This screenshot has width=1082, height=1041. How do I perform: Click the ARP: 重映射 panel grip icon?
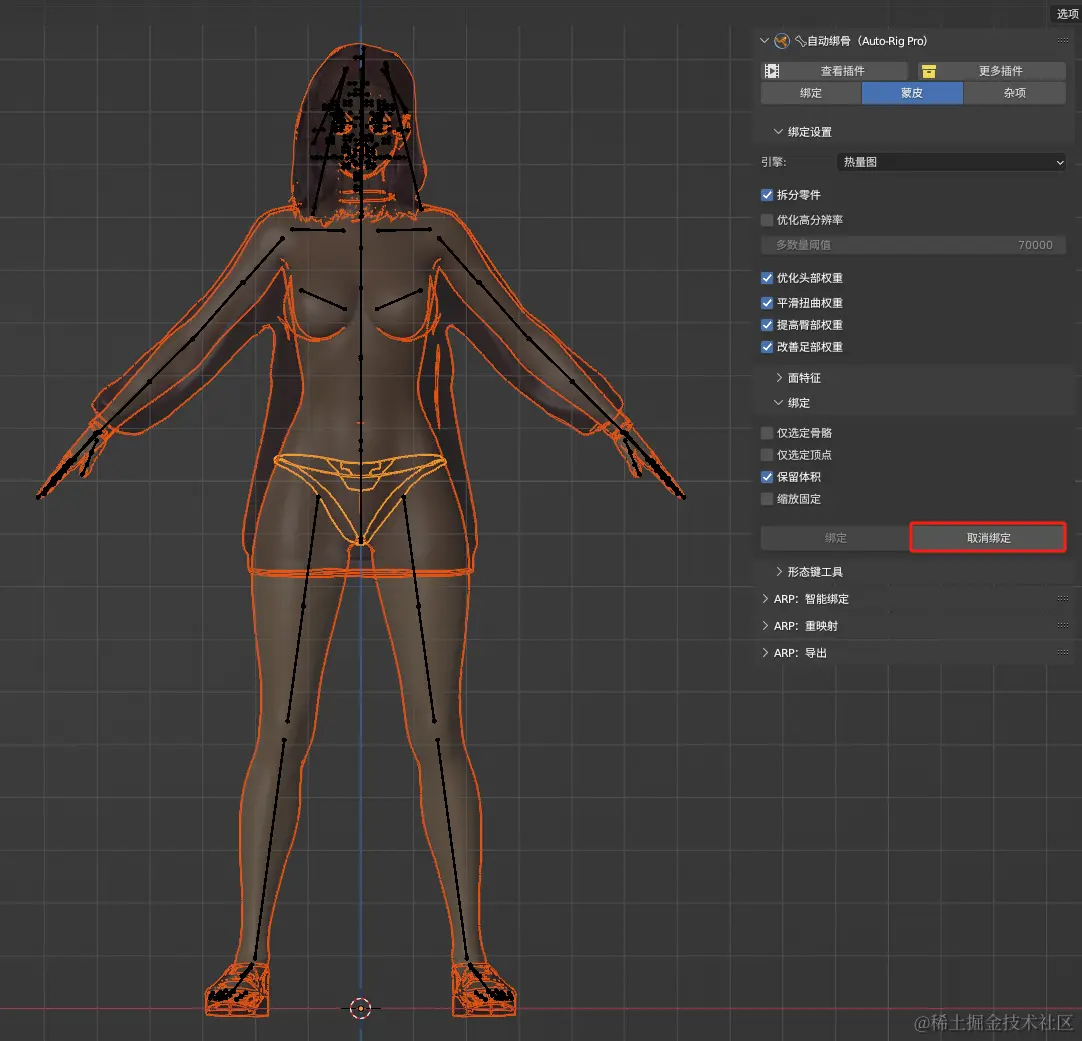(1062, 626)
